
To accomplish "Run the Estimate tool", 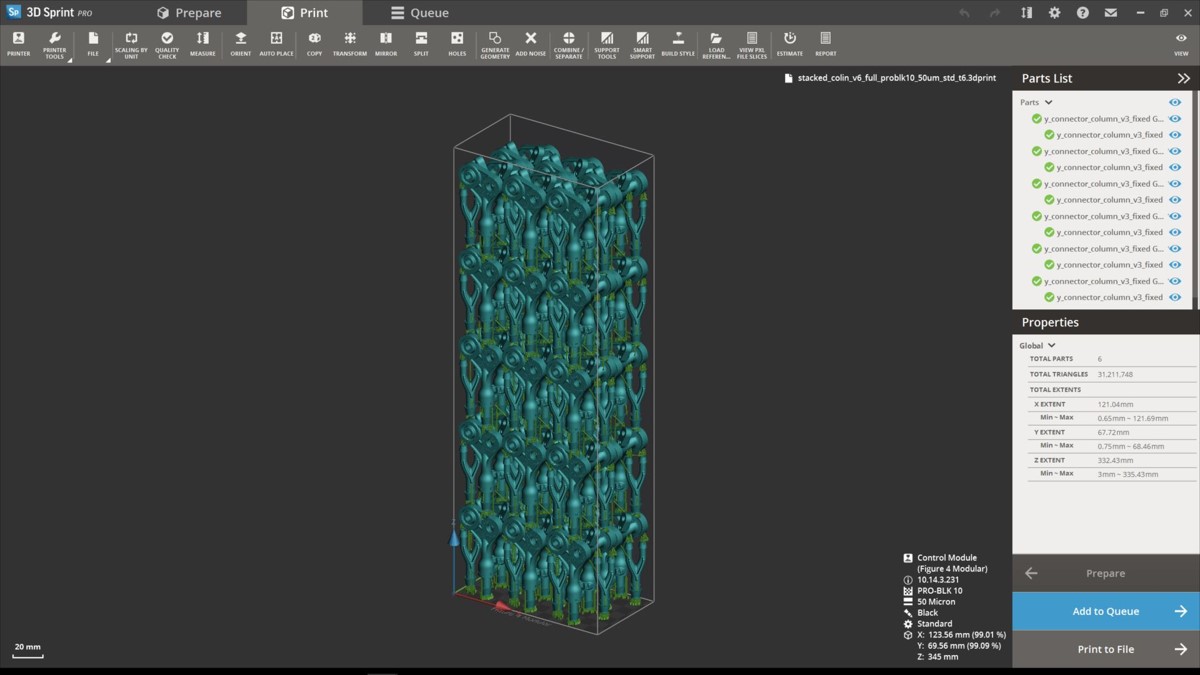I will [790, 44].
